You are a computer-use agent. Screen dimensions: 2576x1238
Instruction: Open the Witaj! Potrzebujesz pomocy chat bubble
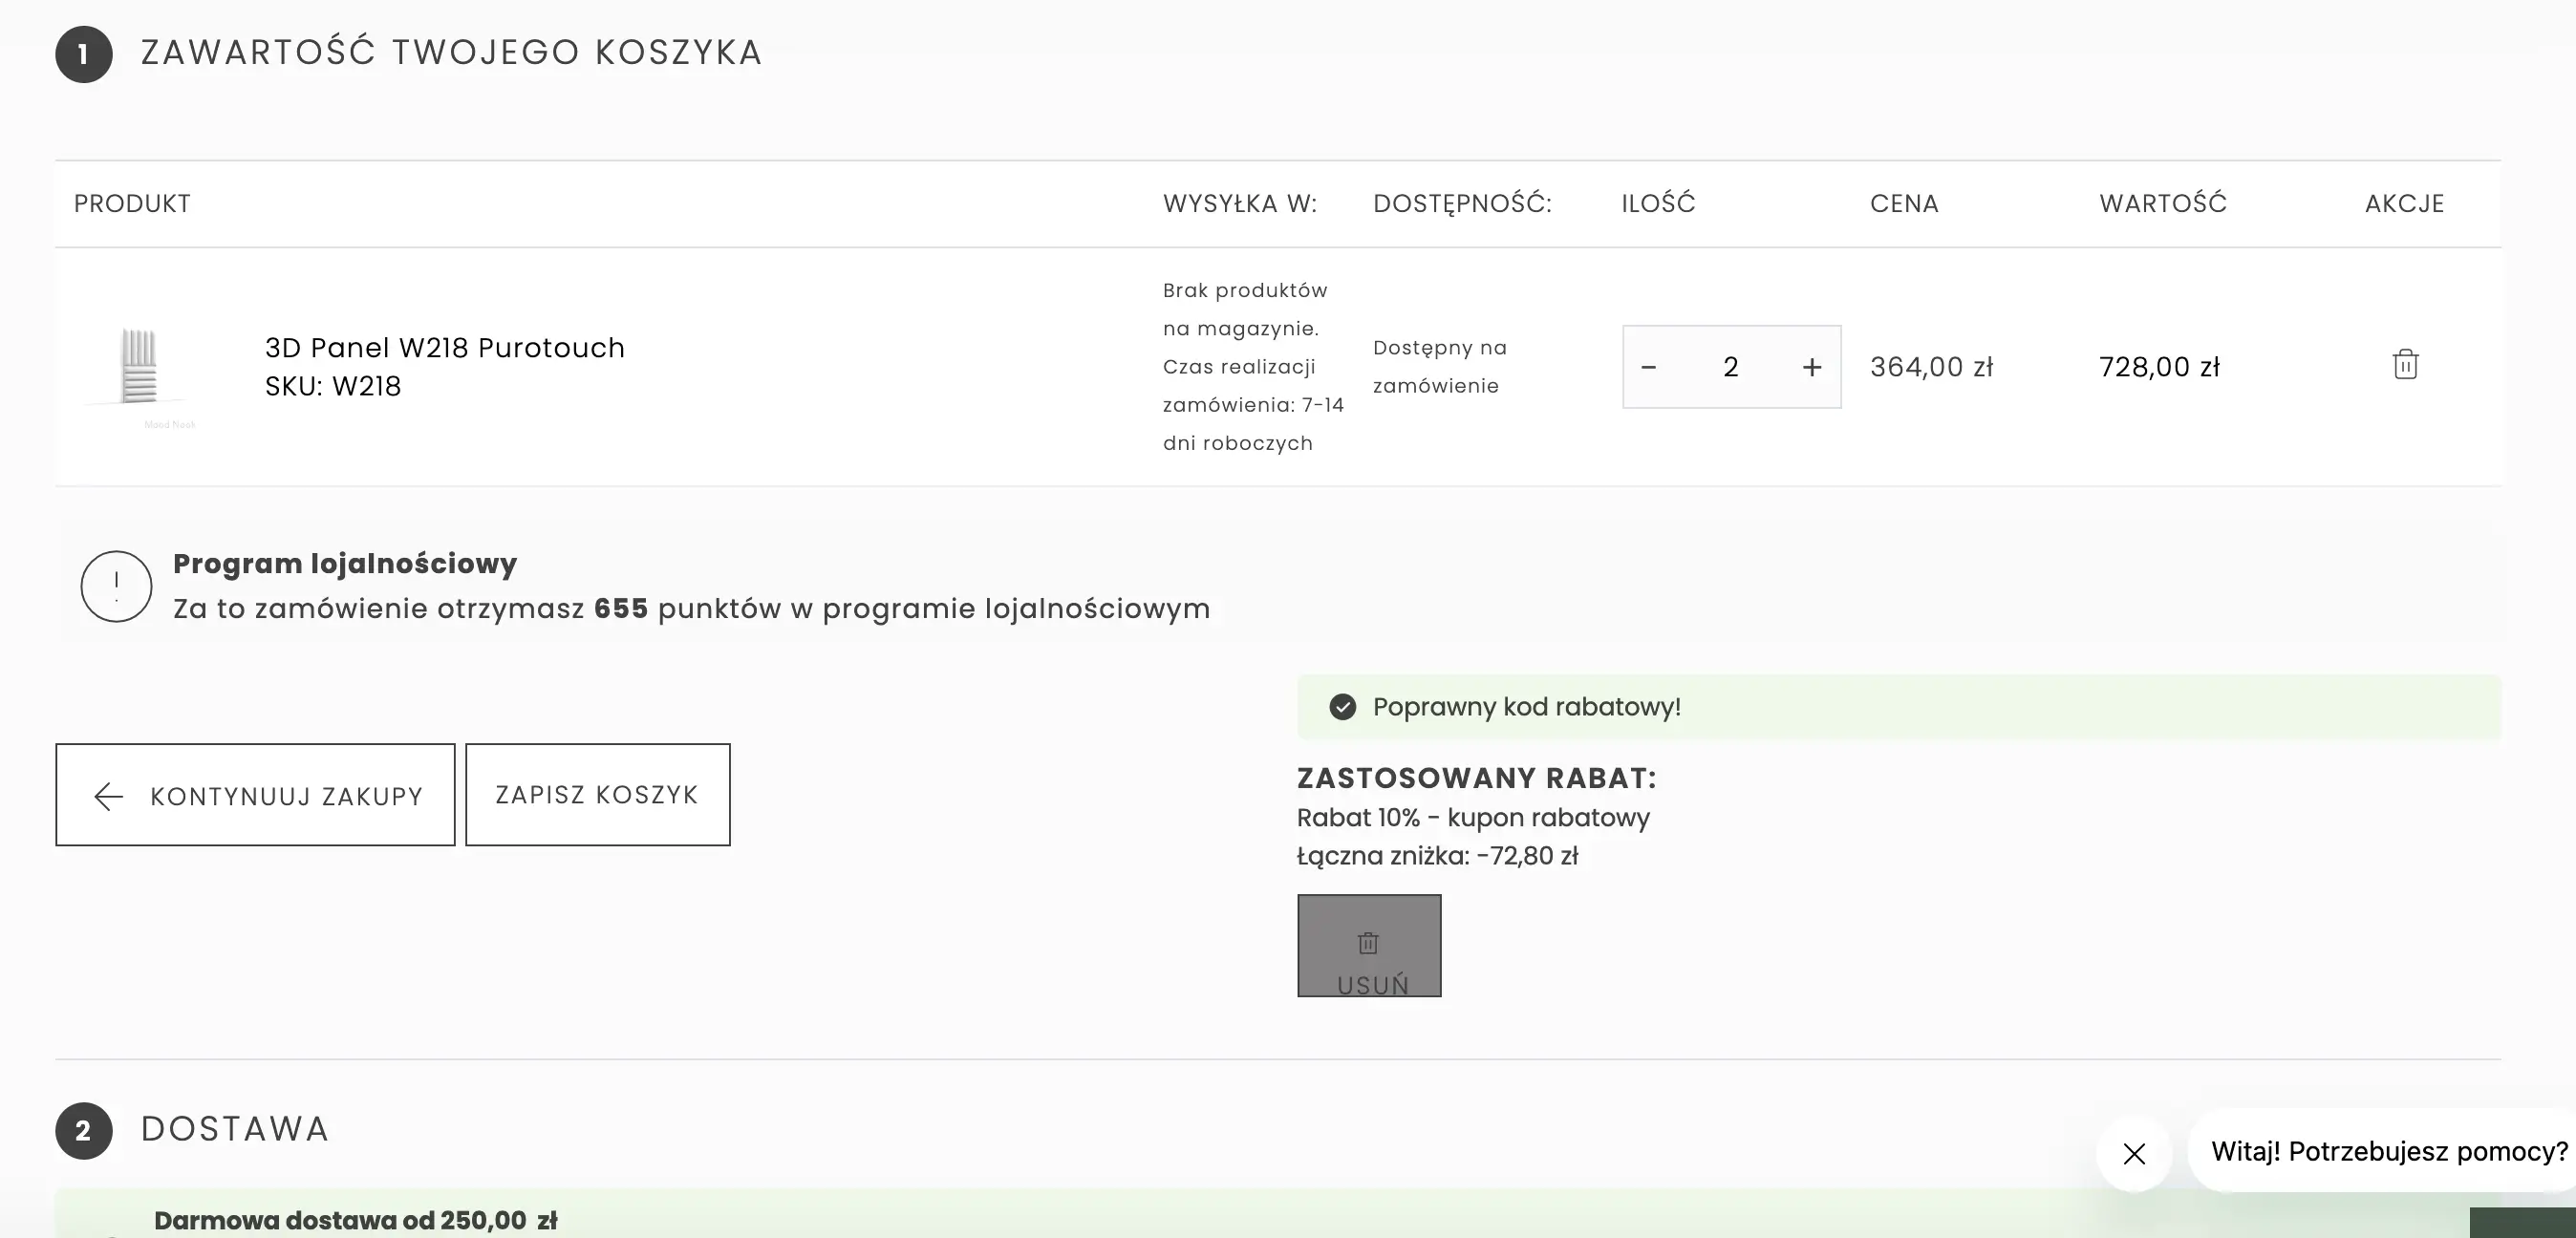point(2388,1151)
